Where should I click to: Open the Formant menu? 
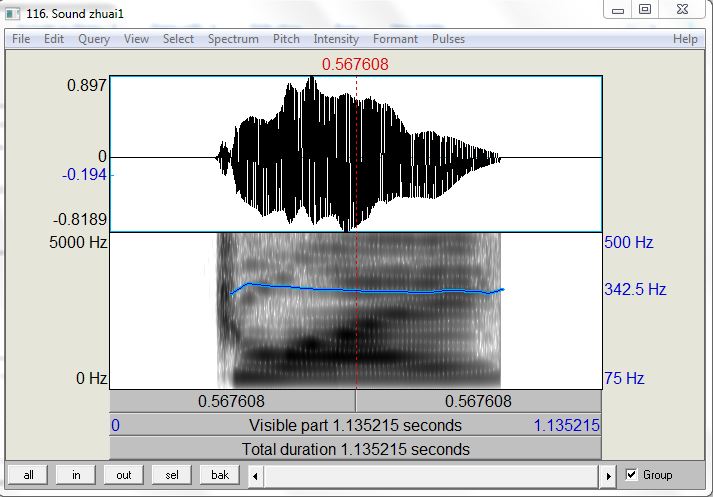[x=395, y=39]
